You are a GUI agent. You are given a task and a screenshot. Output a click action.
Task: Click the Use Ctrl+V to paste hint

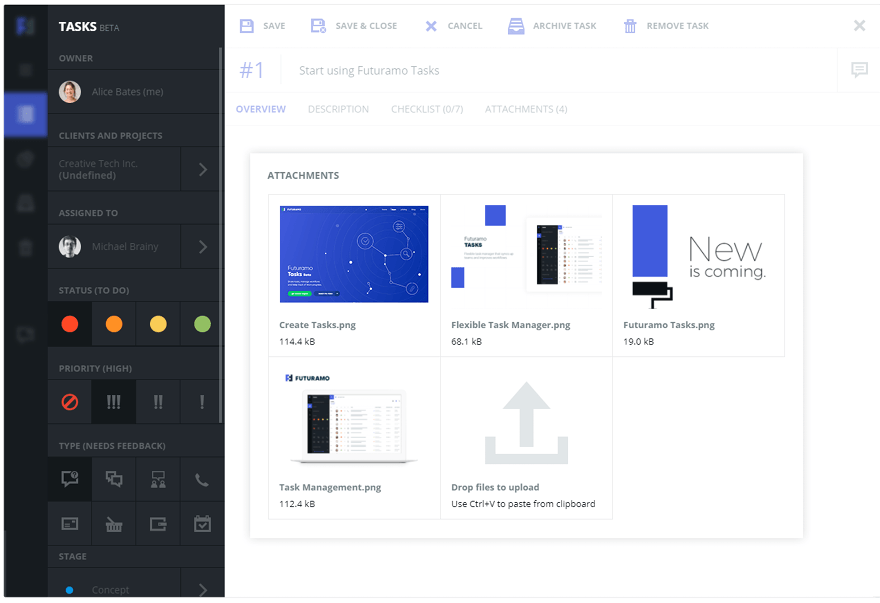point(523,504)
